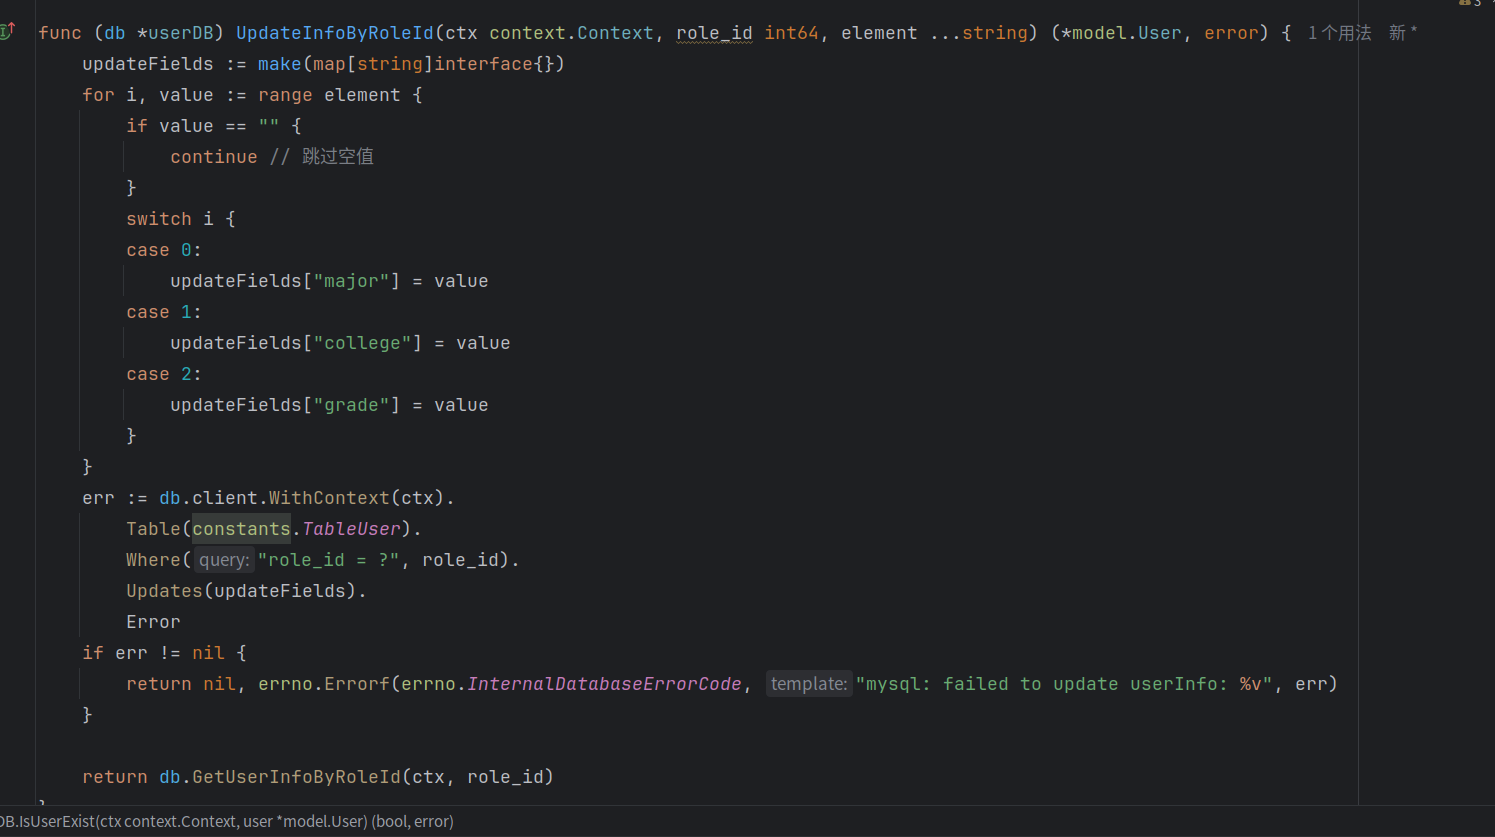Viewport: 1495px width, 837px height.
Task: Click the TableUser constant
Action: click(351, 529)
